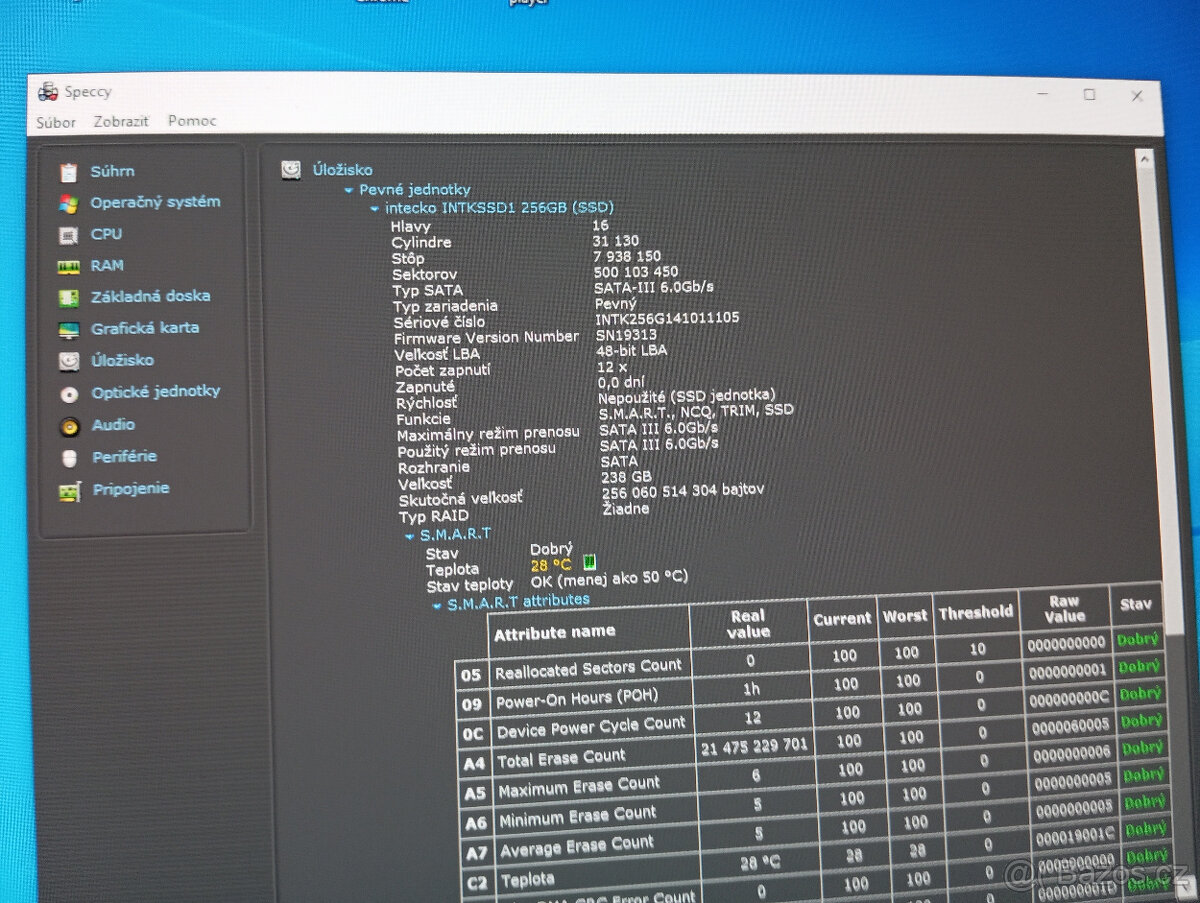Collapse the Pevné jednotky tree node
The height and width of the screenshot is (903, 1200).
[348, 190]
